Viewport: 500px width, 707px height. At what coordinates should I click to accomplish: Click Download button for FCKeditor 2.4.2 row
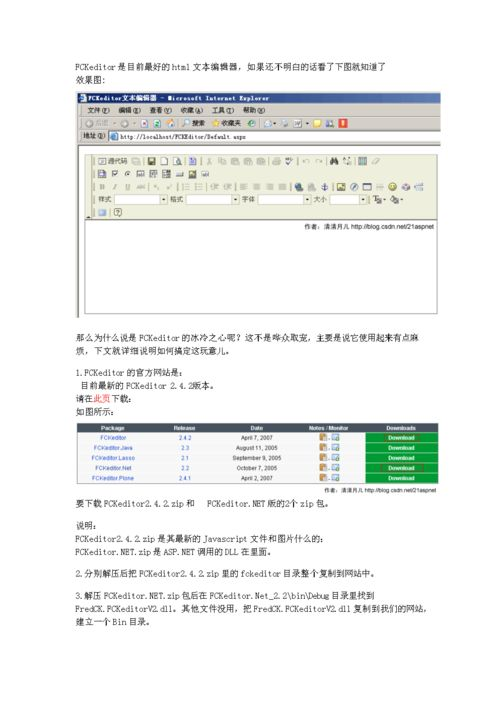(401, 437)
